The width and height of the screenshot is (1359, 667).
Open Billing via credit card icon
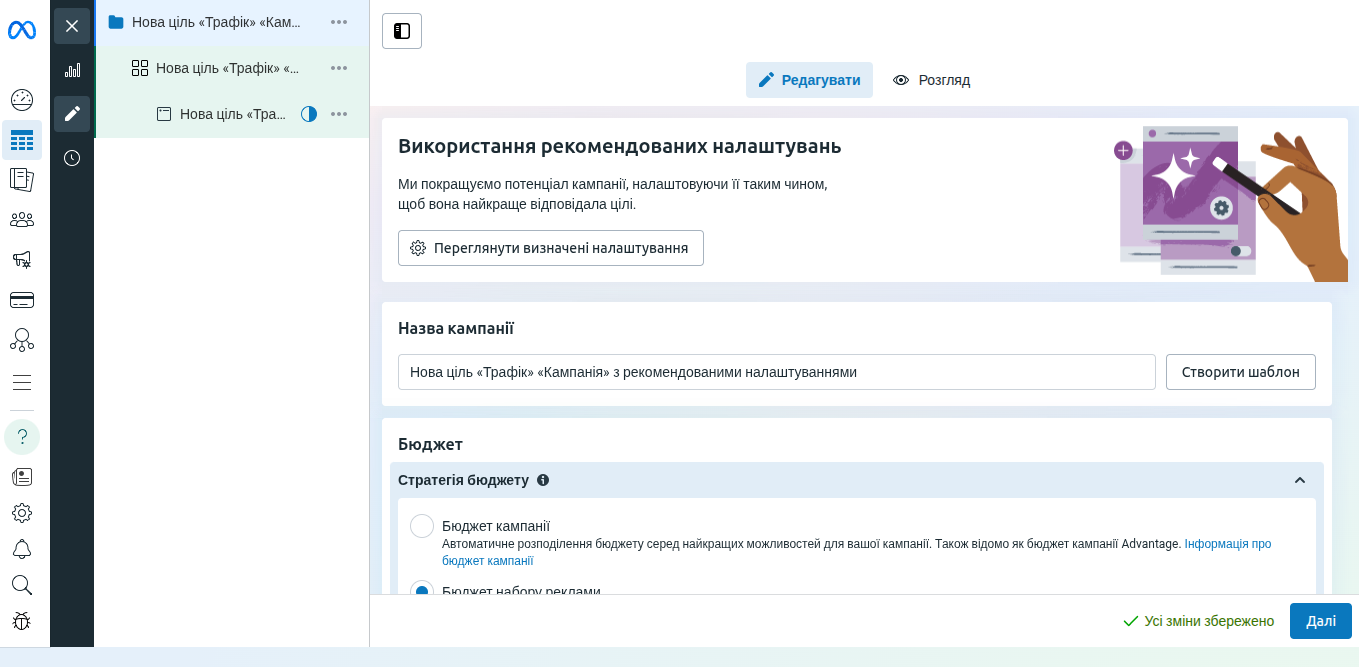tap(22, 299)
